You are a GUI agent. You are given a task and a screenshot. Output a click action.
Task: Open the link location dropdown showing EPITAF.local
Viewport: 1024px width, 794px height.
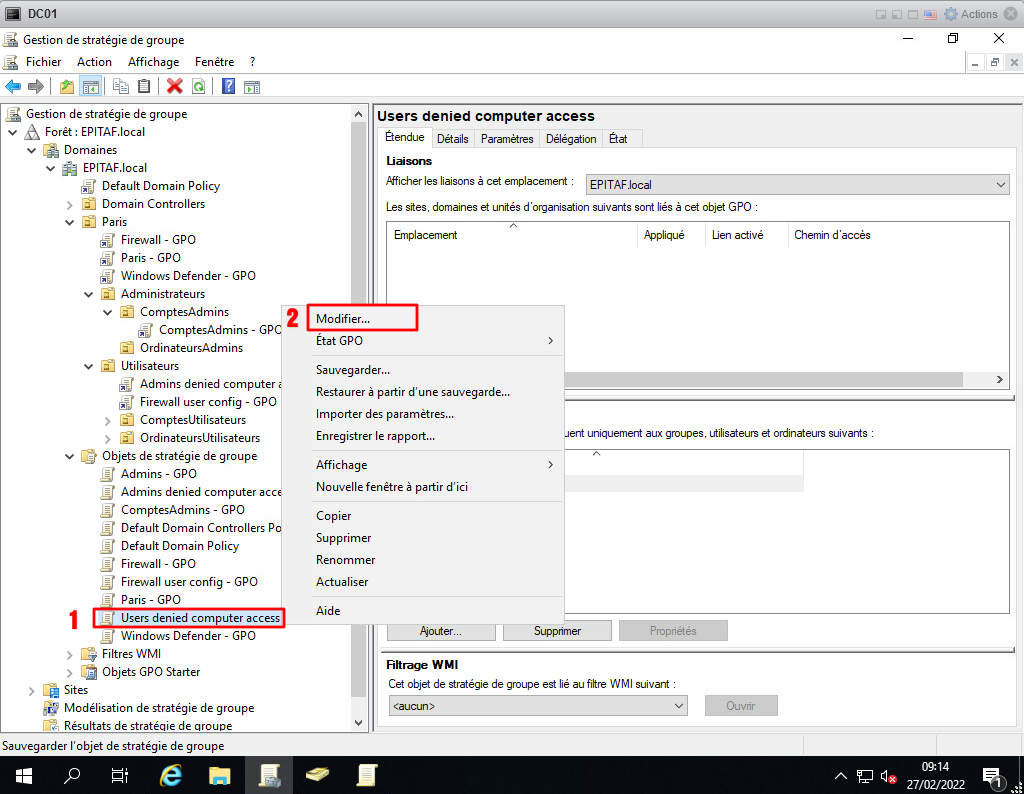(x=797, y=185)
